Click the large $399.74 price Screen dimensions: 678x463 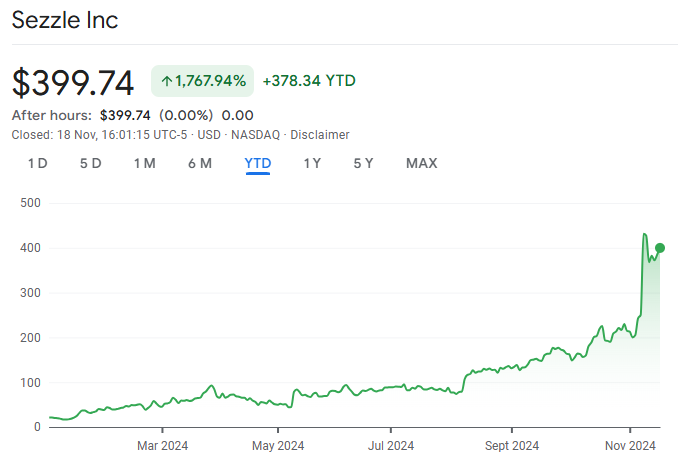coord(73,82)
